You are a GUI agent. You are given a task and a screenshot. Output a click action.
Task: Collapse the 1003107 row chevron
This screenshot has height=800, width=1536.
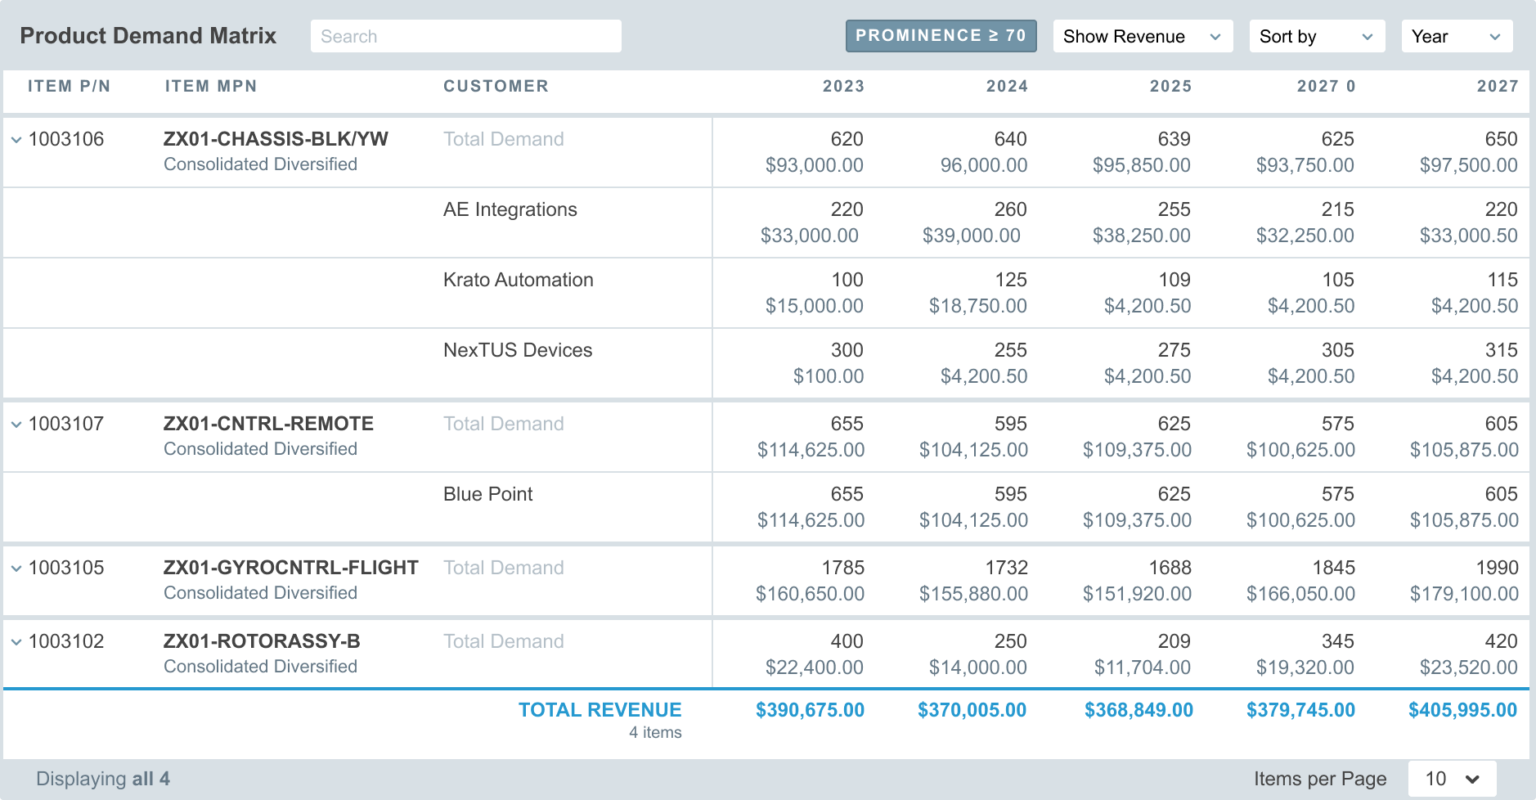pyautogui.click(x=16, y=424)
